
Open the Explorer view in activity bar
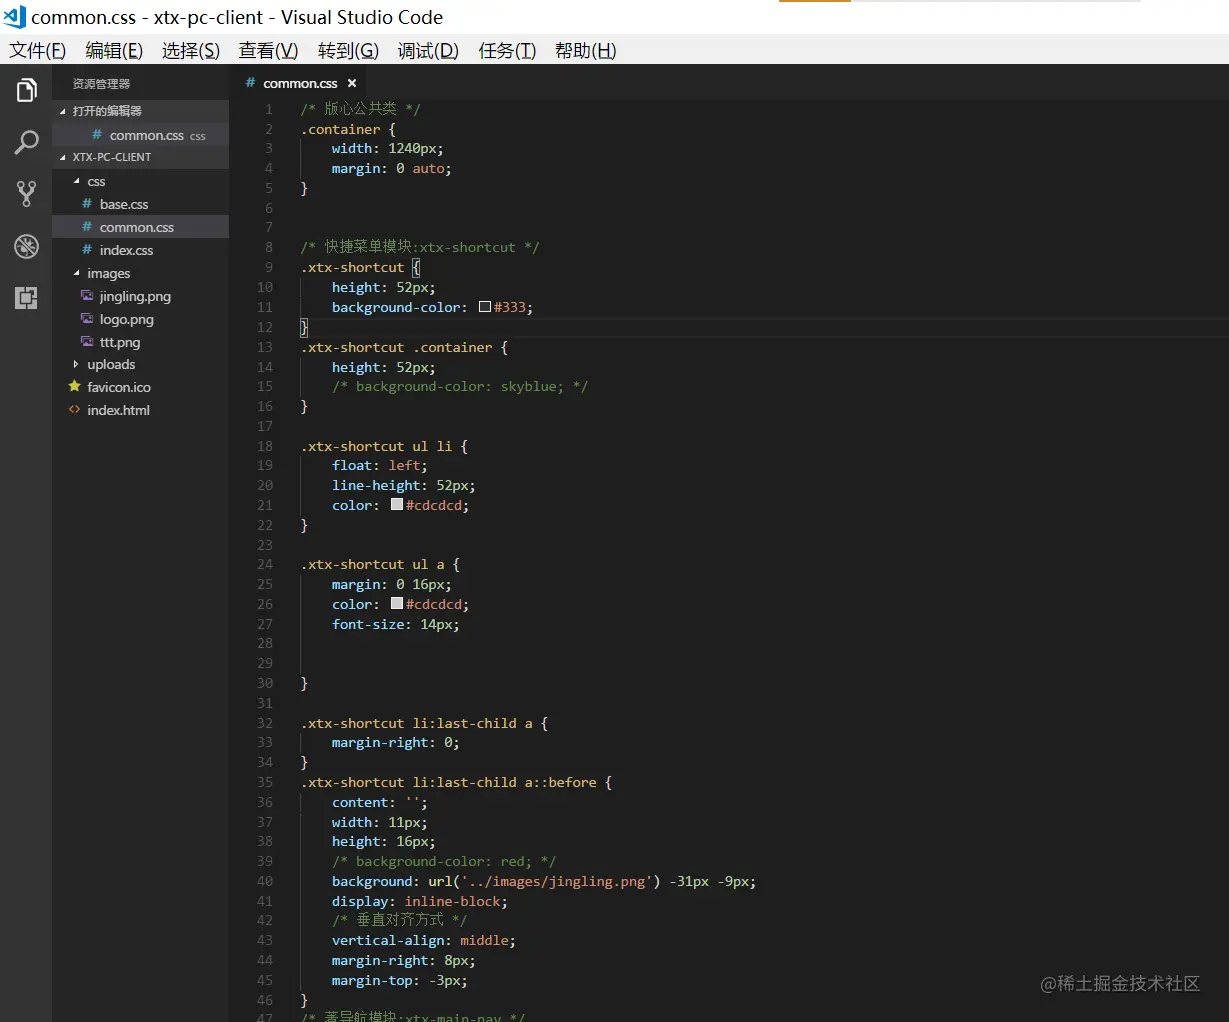pos(26,90)
